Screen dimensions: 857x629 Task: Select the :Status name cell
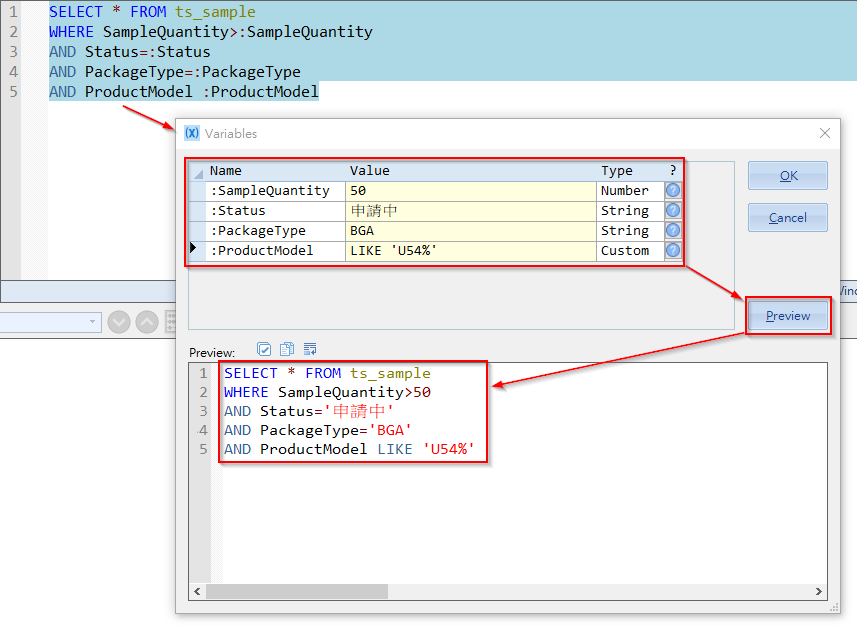point(276,210)
